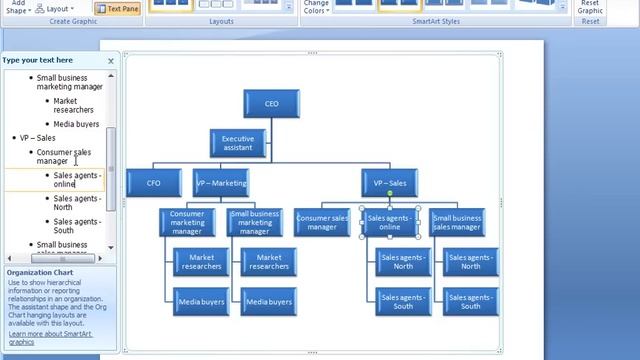The height and width of the screenshot is (360, 640).
Task: Select the Sales agents - online box
Action: 390,222
